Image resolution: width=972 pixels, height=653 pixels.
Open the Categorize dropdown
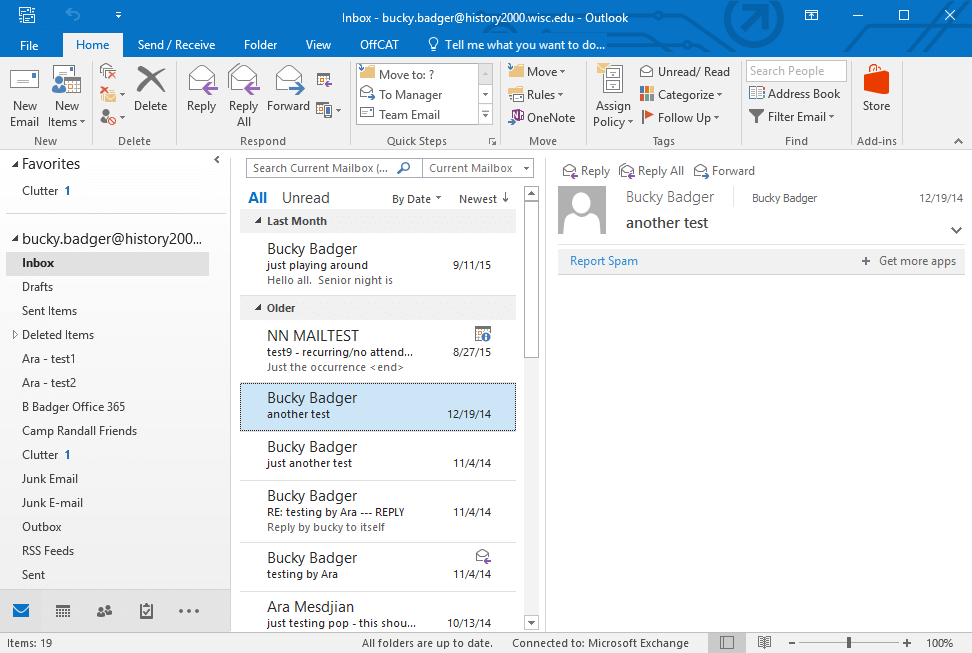click(x=683, y=93)
